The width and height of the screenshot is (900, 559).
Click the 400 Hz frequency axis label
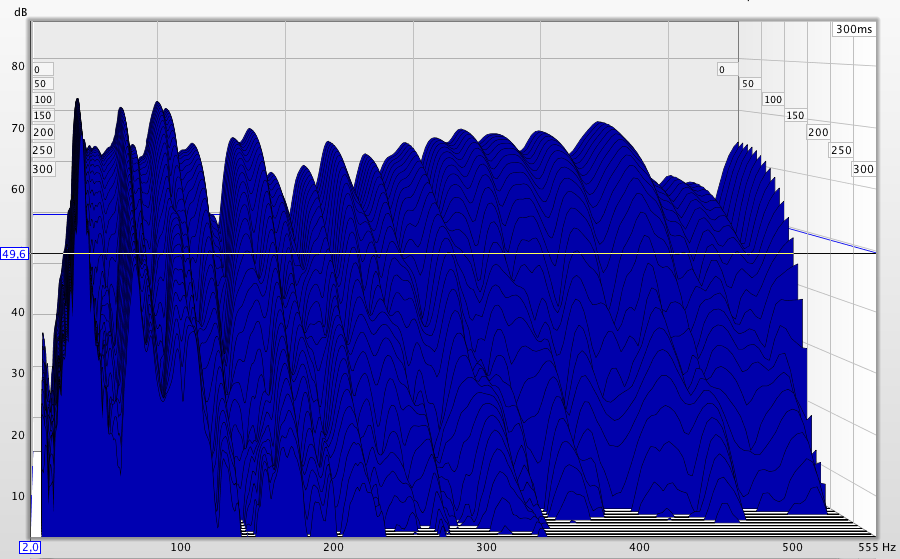[x=639, y=547]
